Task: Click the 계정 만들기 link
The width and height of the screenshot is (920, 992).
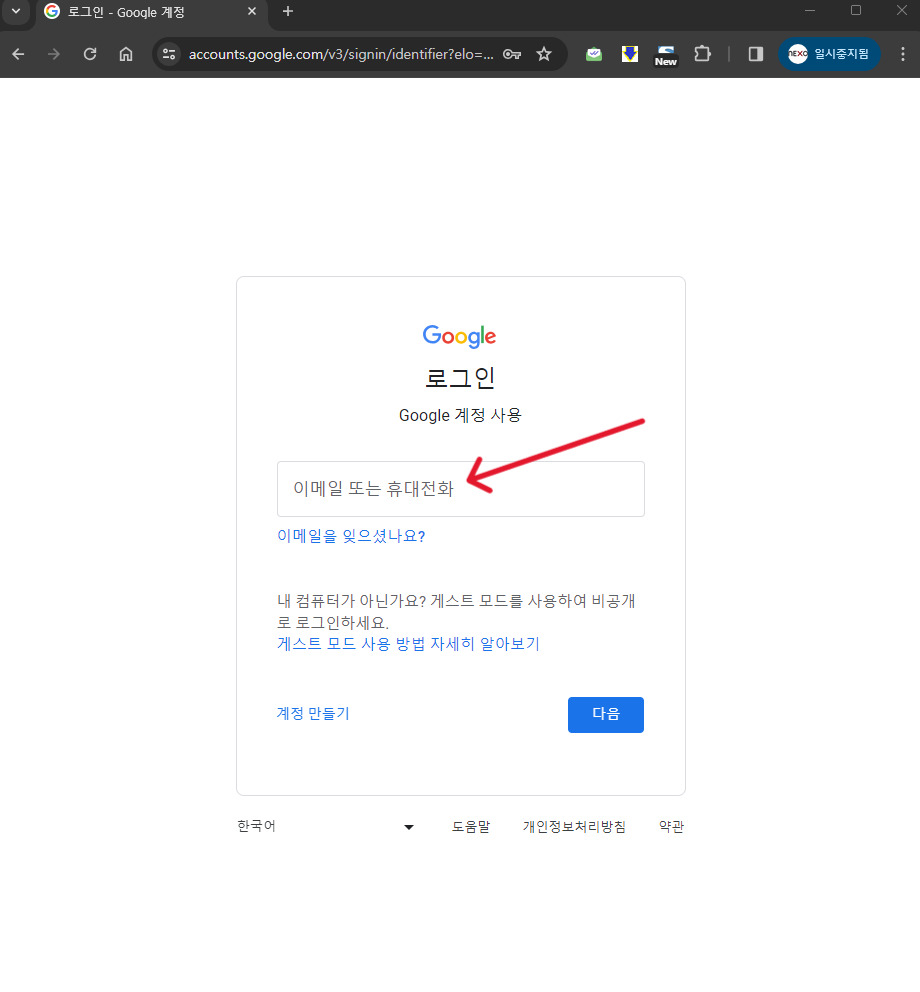Action: click(313, 714)
